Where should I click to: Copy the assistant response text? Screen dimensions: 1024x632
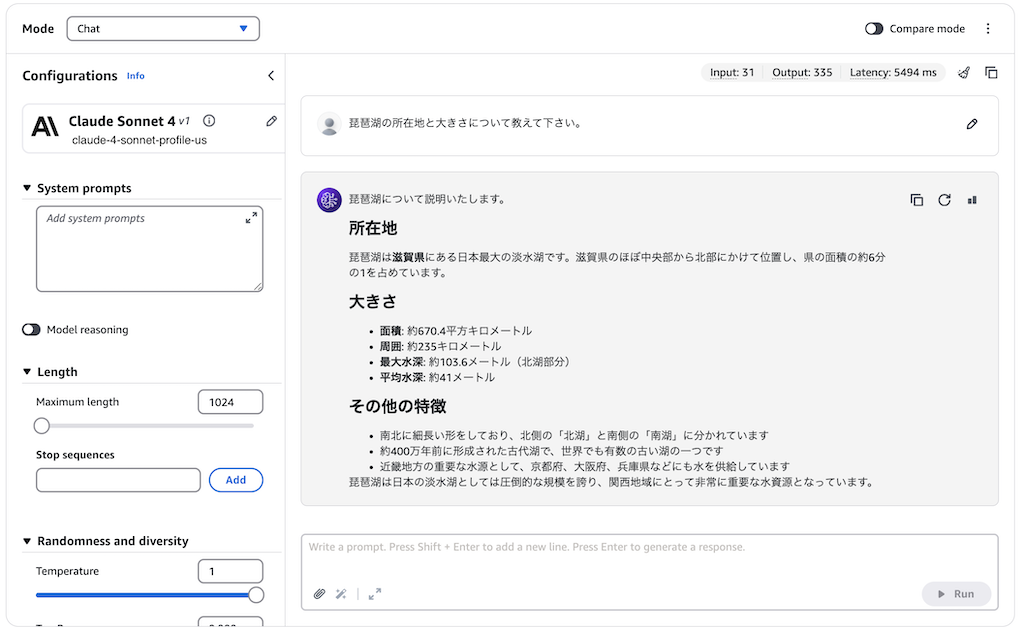916,200
